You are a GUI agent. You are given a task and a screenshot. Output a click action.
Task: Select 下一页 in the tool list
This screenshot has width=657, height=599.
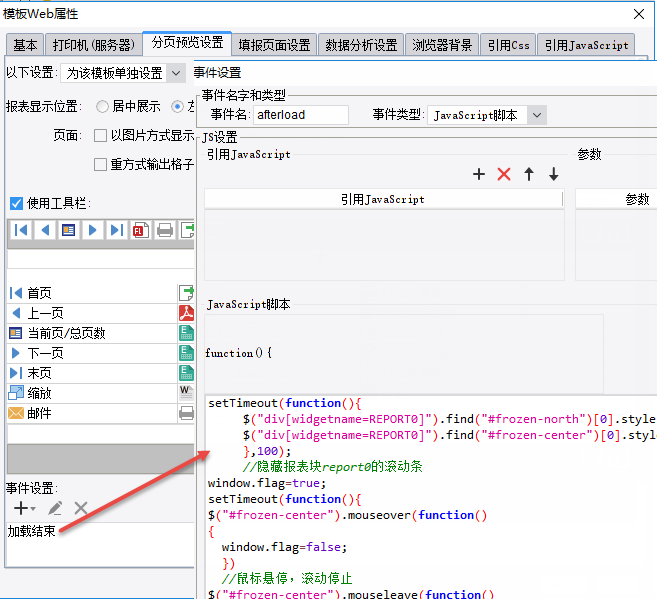[x=92, y=353]
